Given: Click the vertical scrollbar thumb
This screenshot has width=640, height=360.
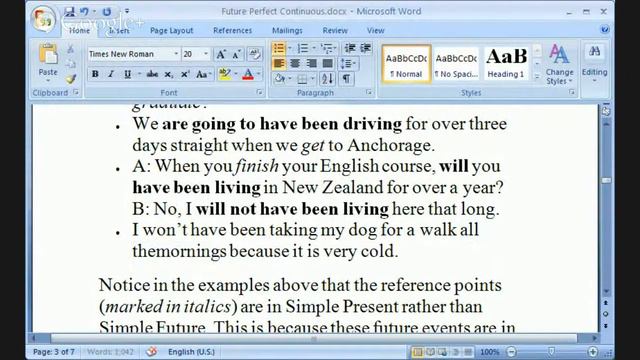Looking at the screenshot, I should [x=606, y=180].
